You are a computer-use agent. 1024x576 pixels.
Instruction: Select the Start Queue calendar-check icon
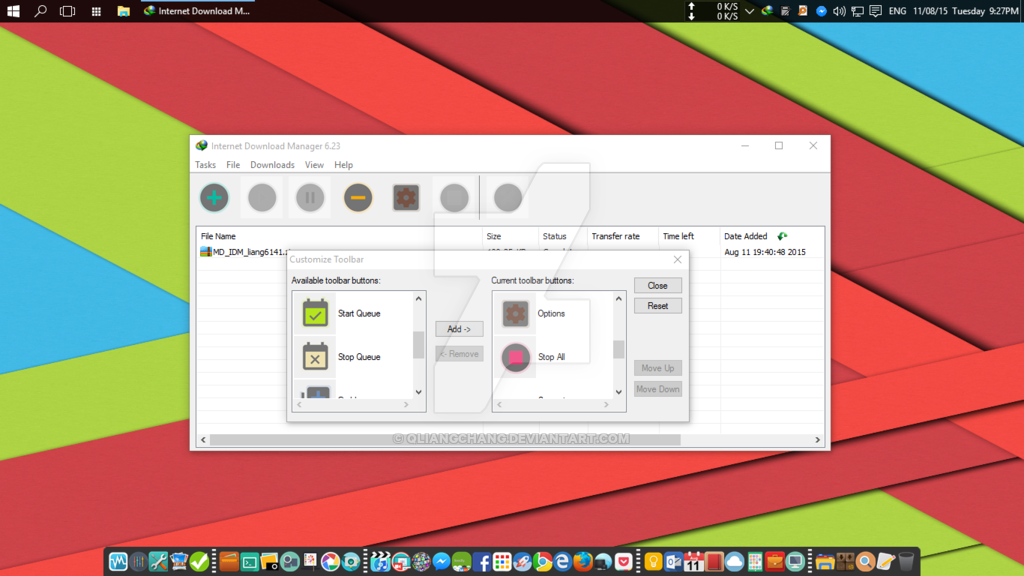tap(315, 313)
